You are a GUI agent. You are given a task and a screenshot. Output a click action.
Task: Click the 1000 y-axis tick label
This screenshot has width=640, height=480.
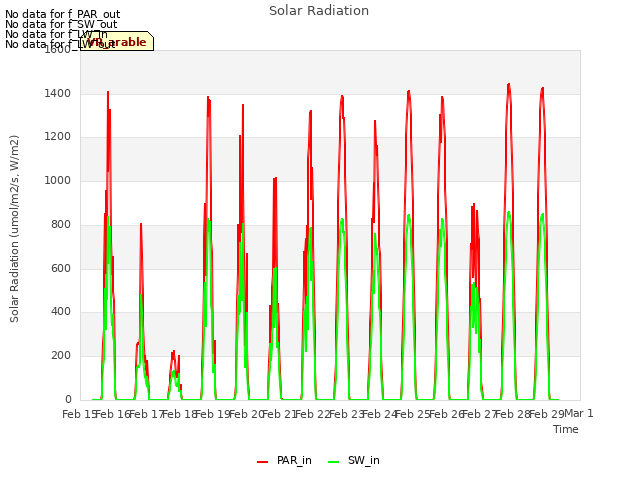click(58, 180)
